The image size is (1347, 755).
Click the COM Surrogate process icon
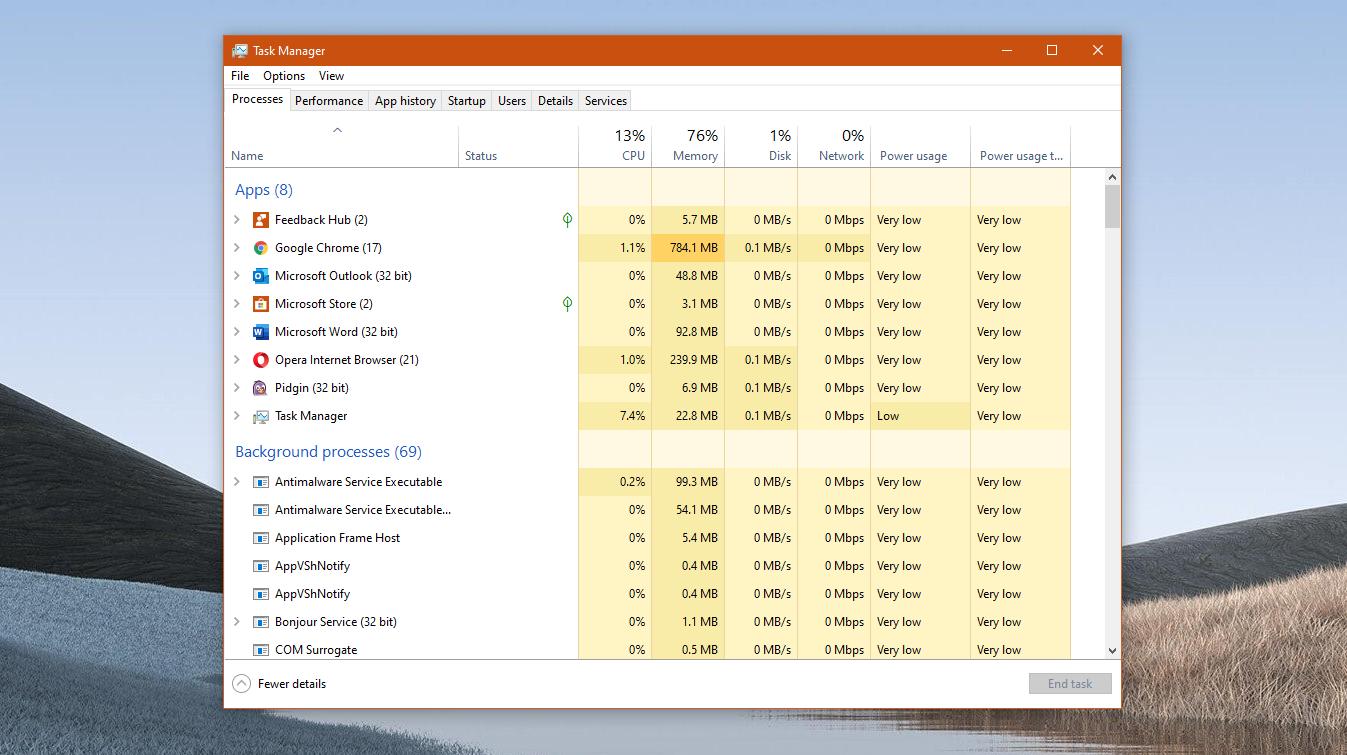coord(260,650)
